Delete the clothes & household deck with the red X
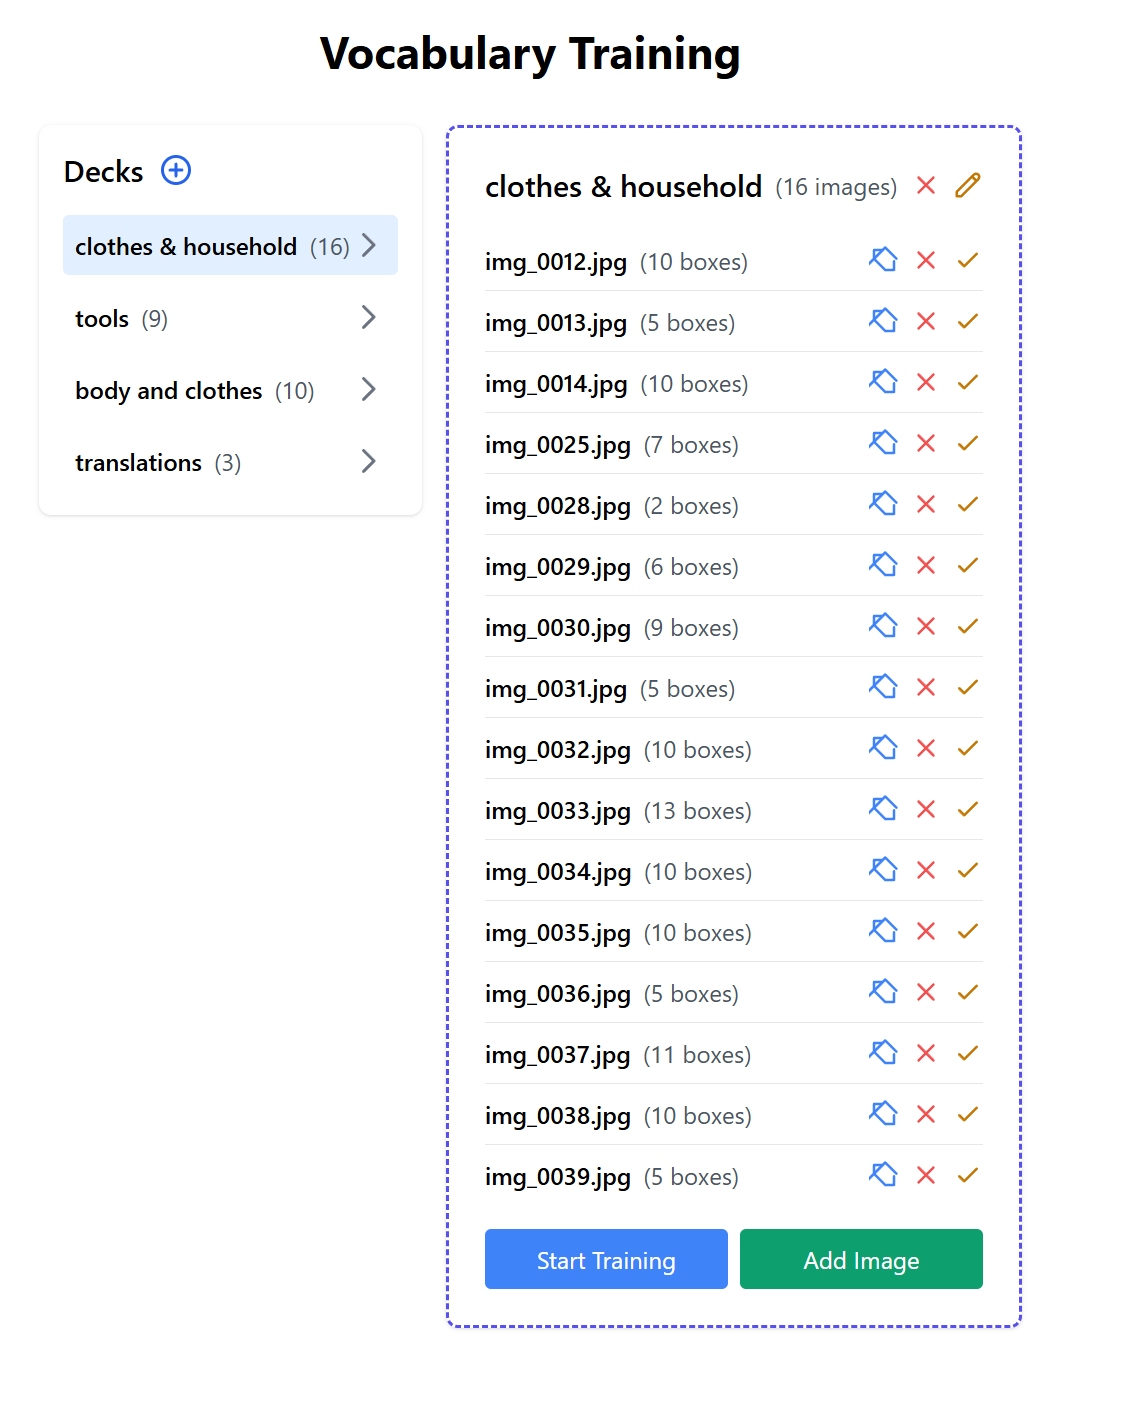The height and width of the screenshot is (1402, 1135). pos(926,186)
